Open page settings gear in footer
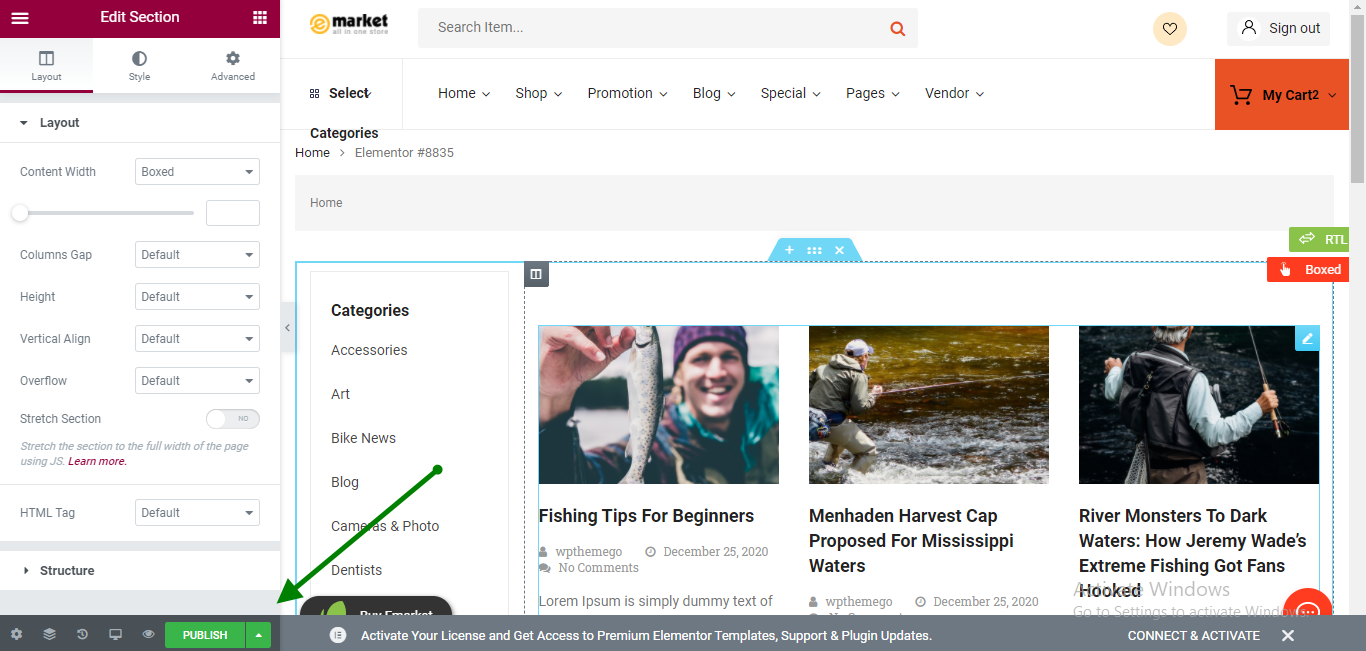1366x651 pixels. coord(16,635)
